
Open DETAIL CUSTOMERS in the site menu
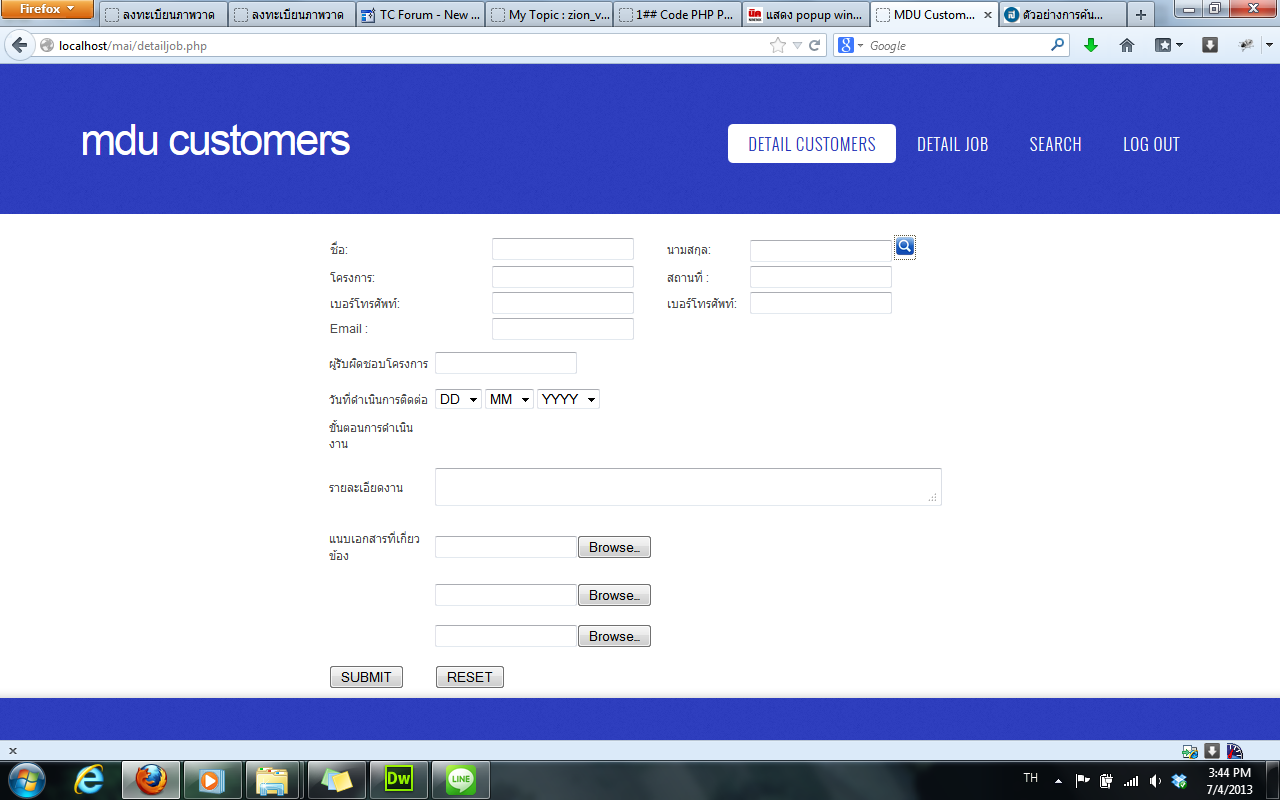[x=812, y=144]
